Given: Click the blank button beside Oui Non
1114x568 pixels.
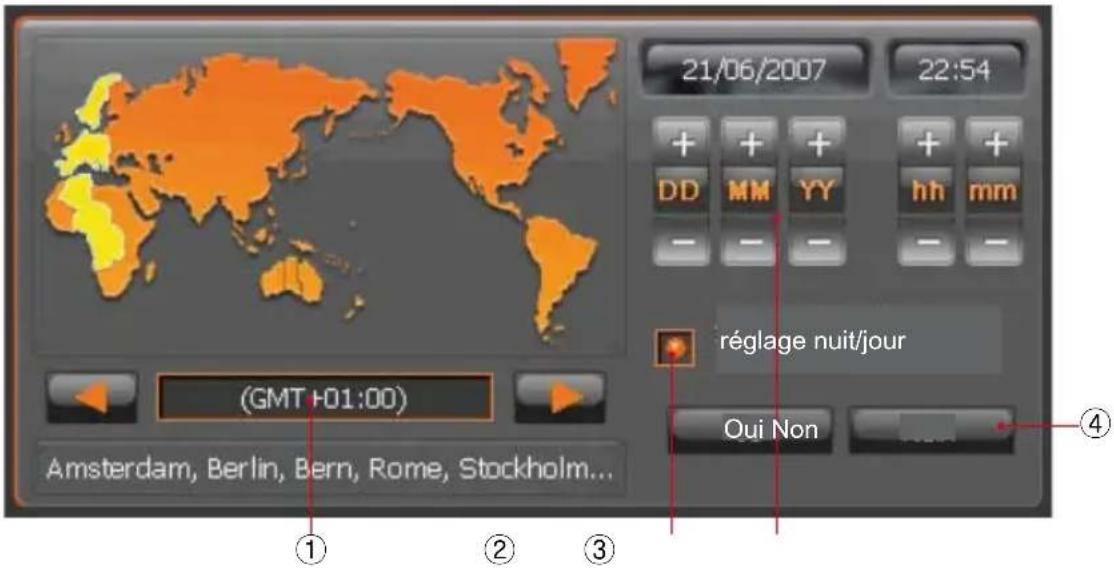Looking at the screenshot, I should tap(931, 429).
